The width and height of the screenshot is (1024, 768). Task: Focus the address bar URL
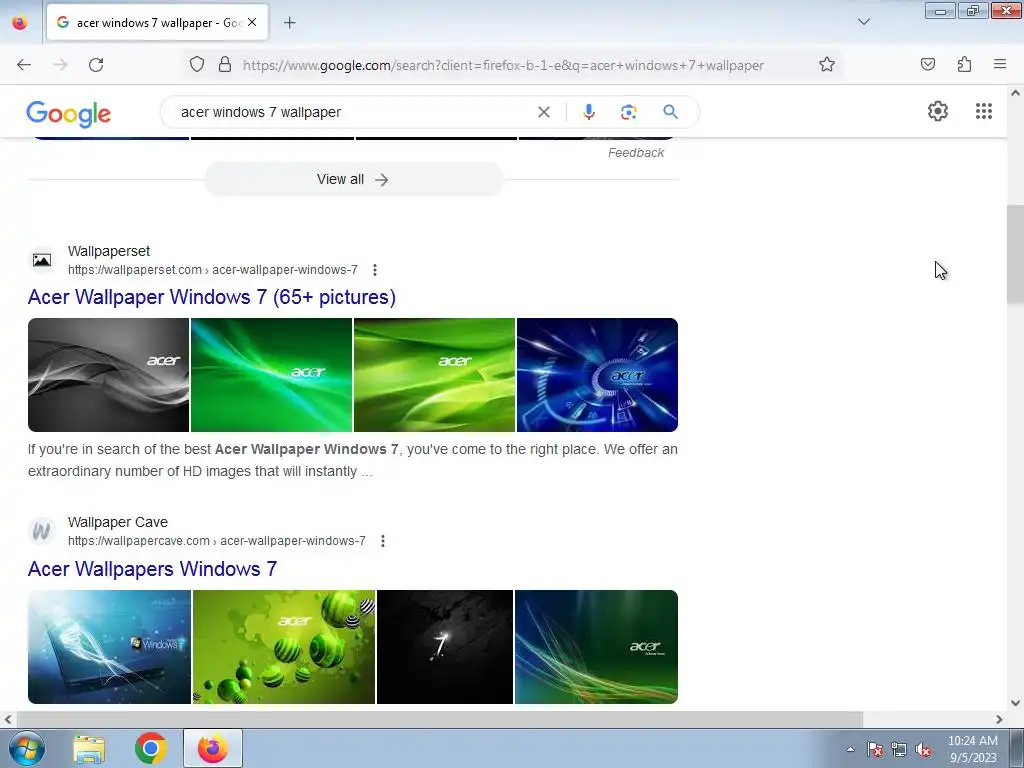click(503, 65)
